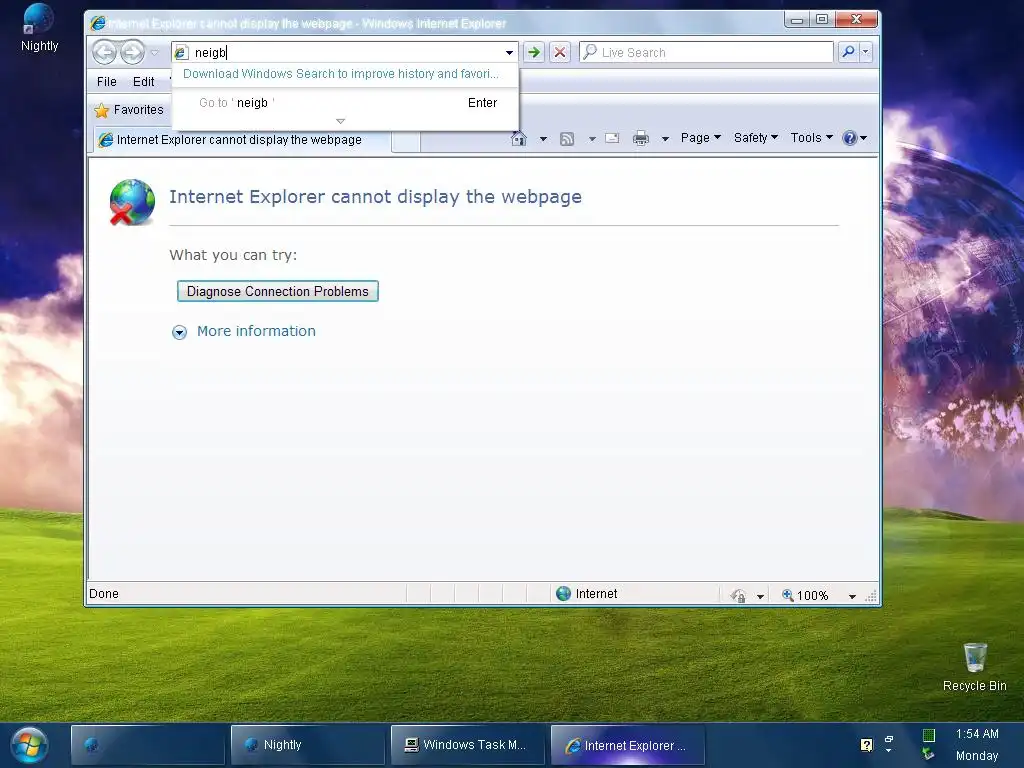This screenshot has width=1024, height=768.
Task: Open the Print options dropdown arrow
Action: [665, 138]
